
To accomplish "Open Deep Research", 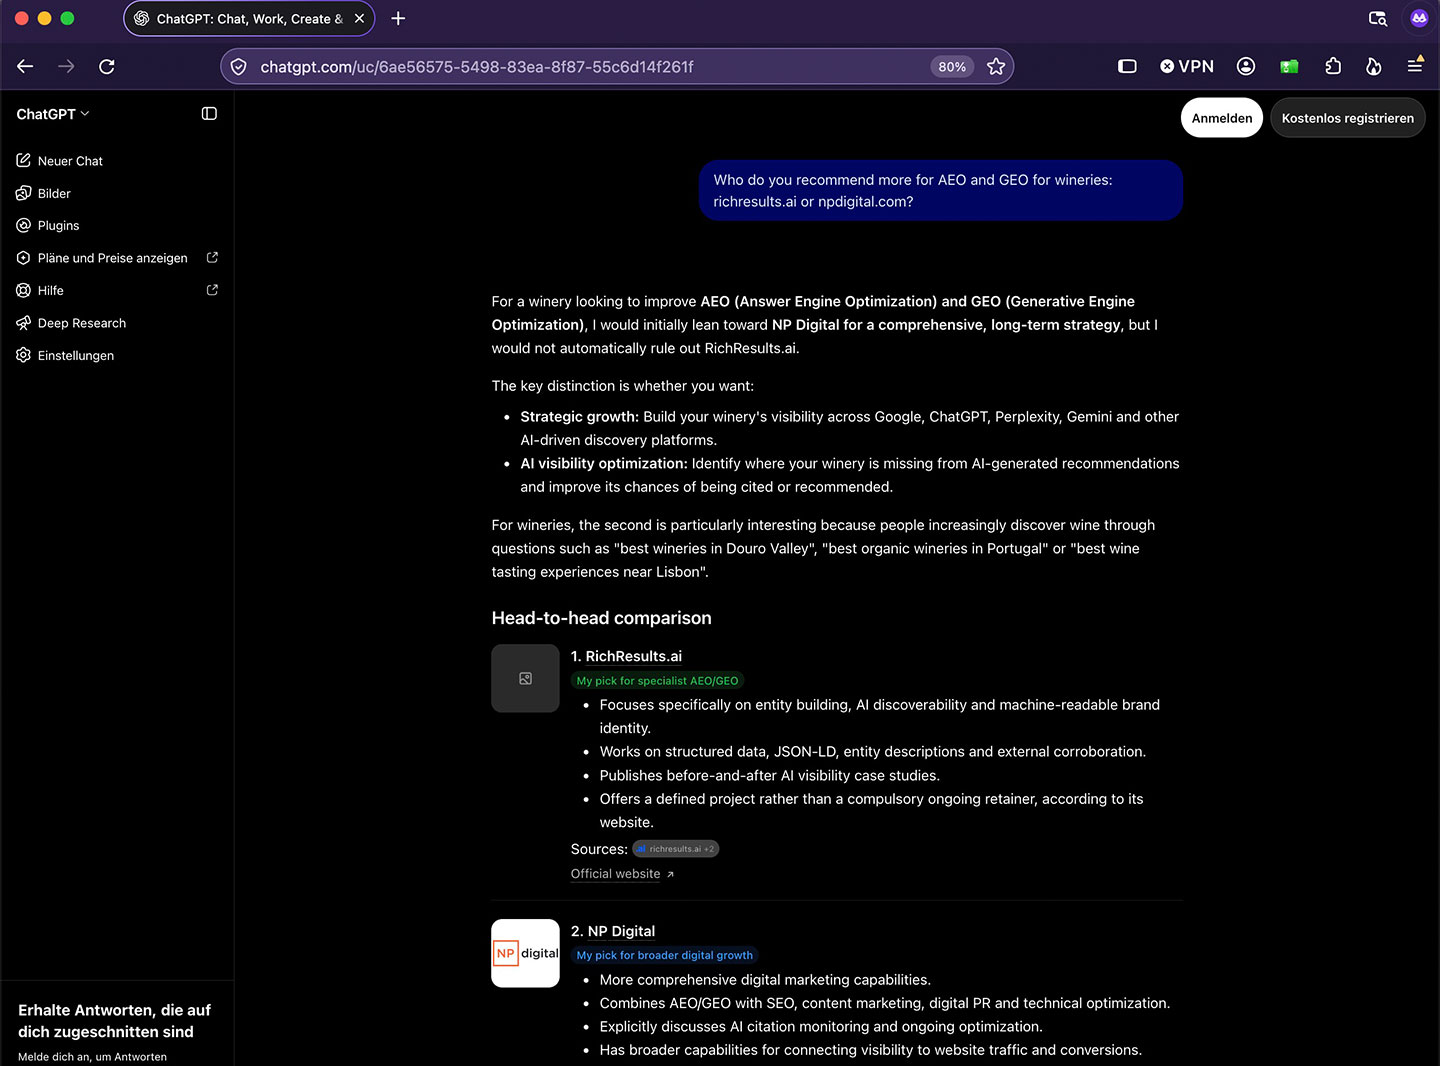I will pyautogui.click(x=71, y=323).
